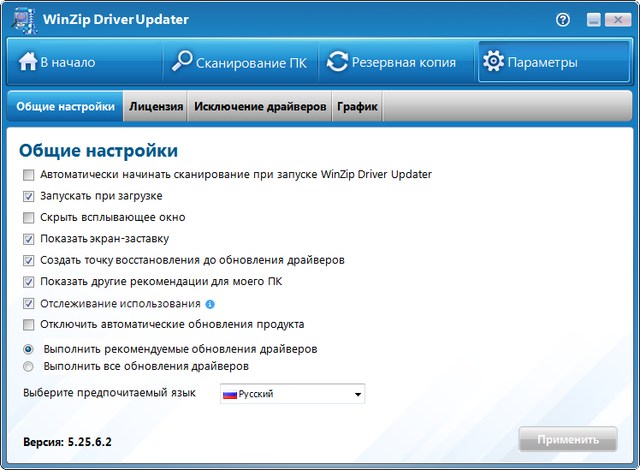Uncheck Запускать при загрузке
Viewport: 640px width, 470px height.
click(x=29, y=196)
